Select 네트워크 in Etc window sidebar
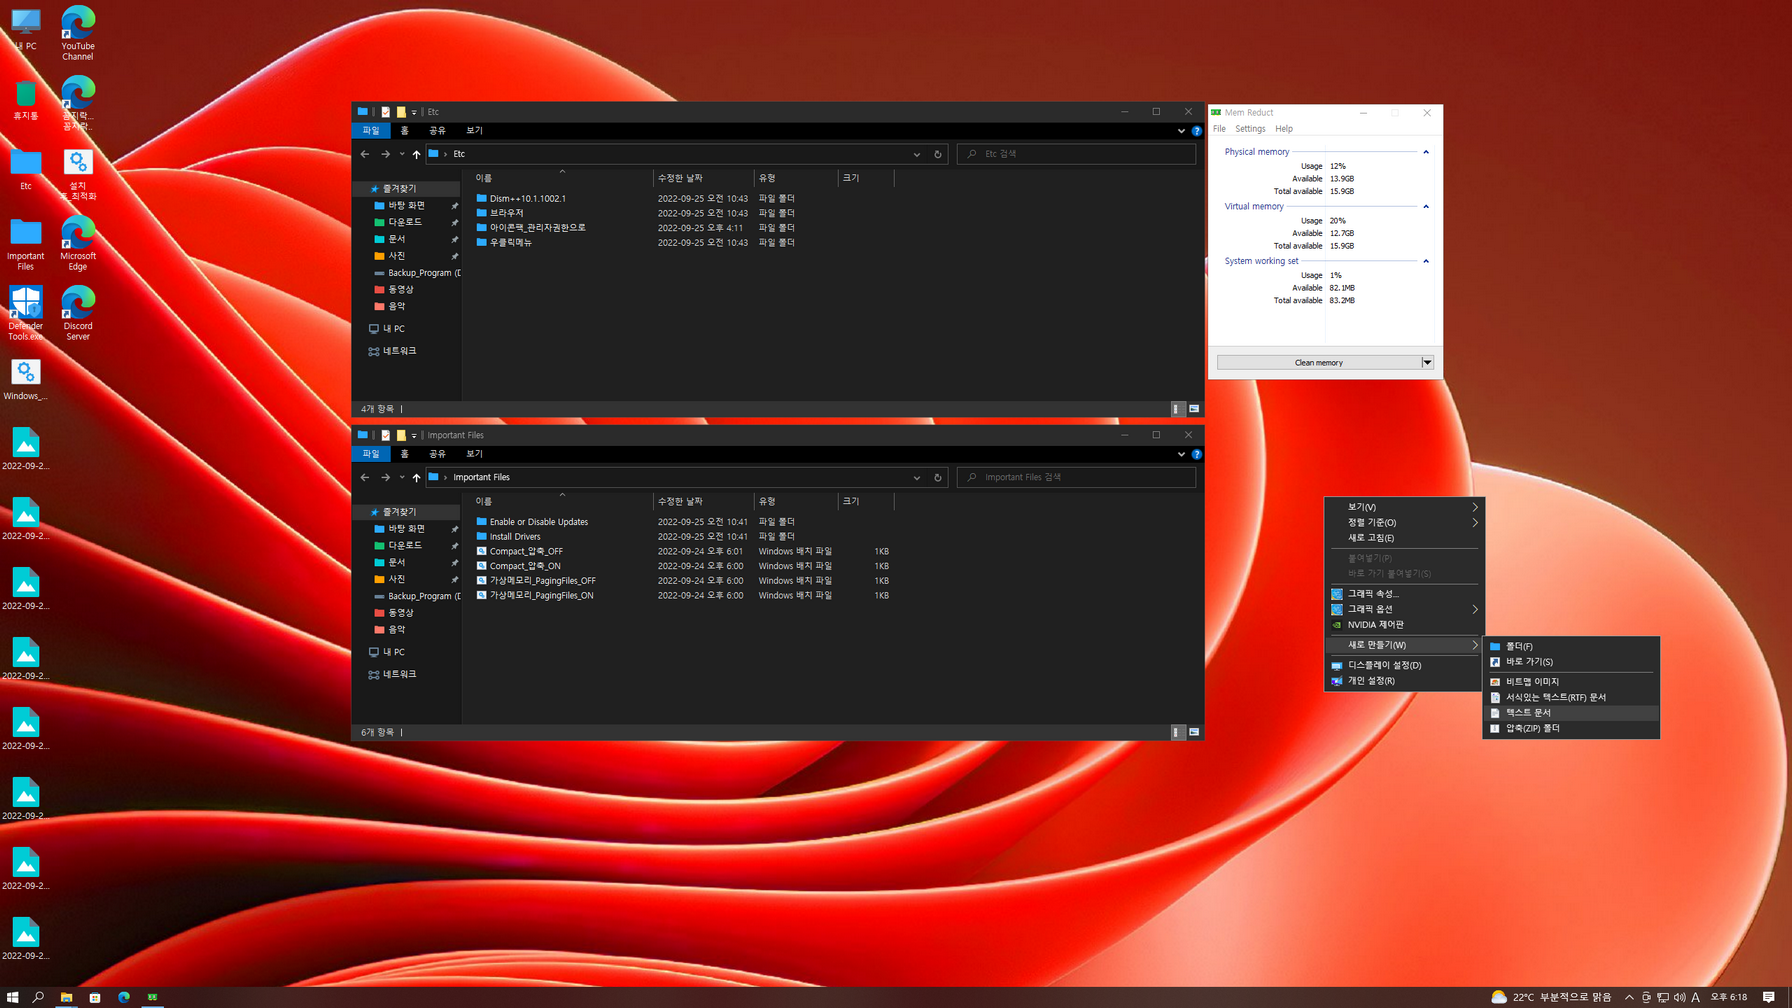This screenshot has height=1008, width=1792. tap(399, 351)
